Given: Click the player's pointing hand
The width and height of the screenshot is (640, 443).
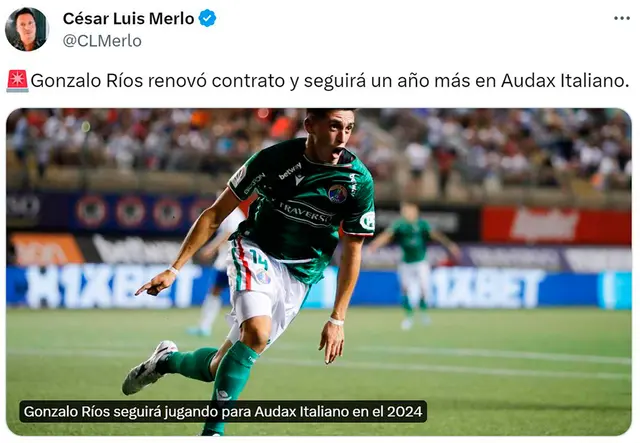Looking at the screenshot, I should click(x=157, y=282).
